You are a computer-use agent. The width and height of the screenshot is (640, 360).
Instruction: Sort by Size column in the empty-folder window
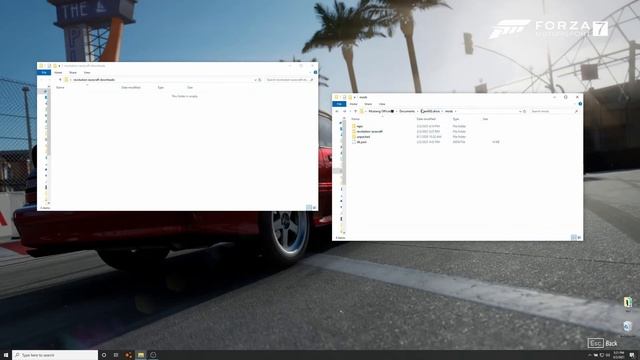(190, 87)
